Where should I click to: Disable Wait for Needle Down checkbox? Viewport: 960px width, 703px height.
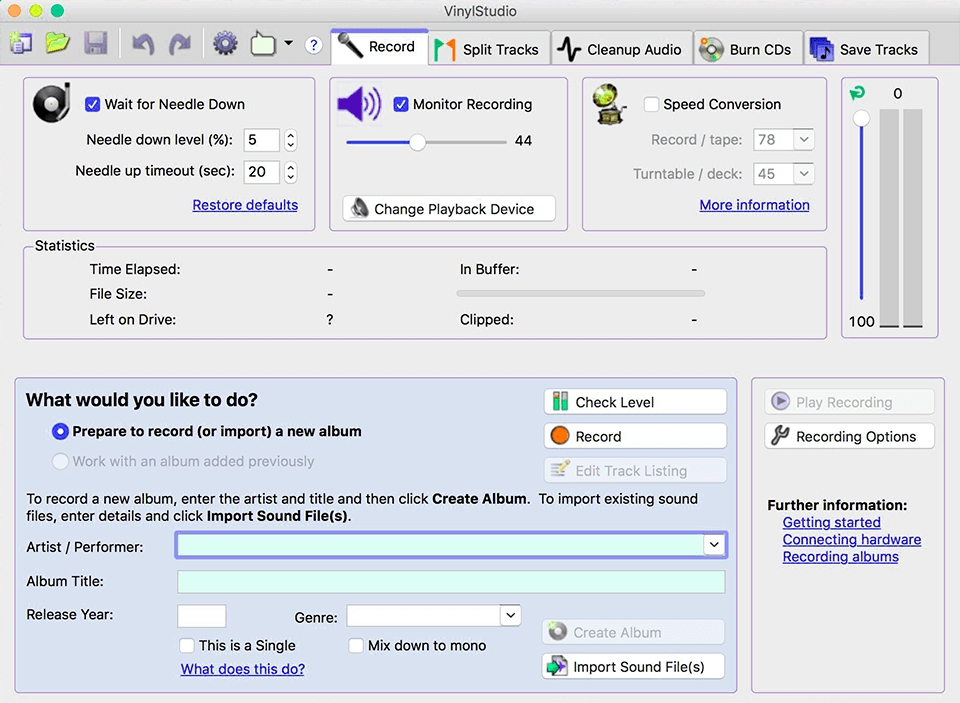point(93,104)
